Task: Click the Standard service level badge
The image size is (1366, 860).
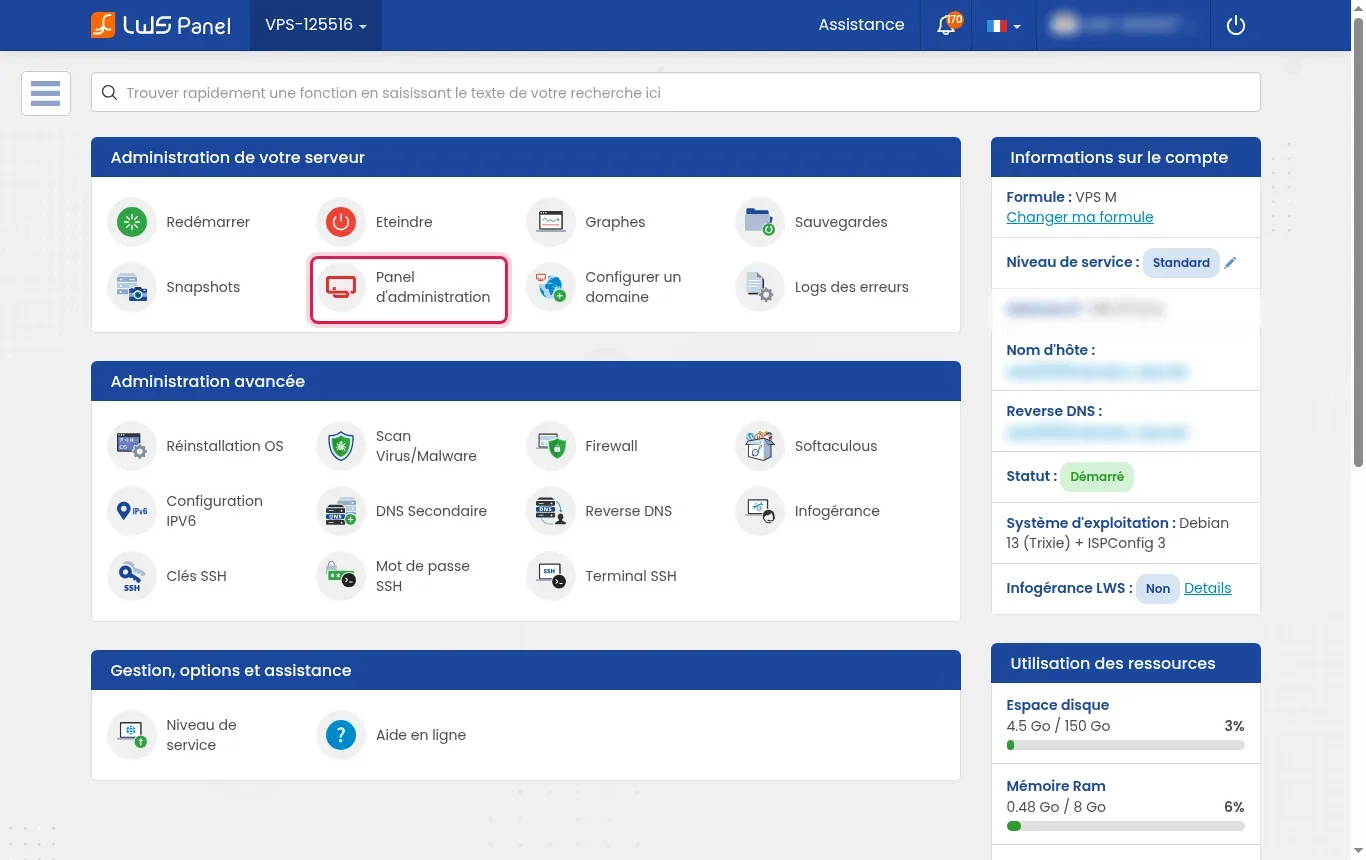Action: (1181, 263)
